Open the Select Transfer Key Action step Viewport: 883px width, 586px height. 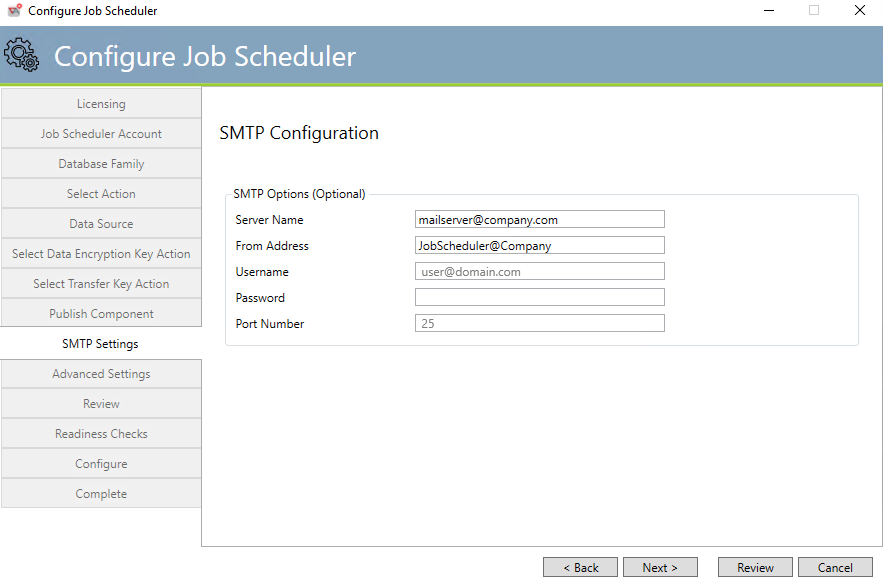tap(101, 283)
